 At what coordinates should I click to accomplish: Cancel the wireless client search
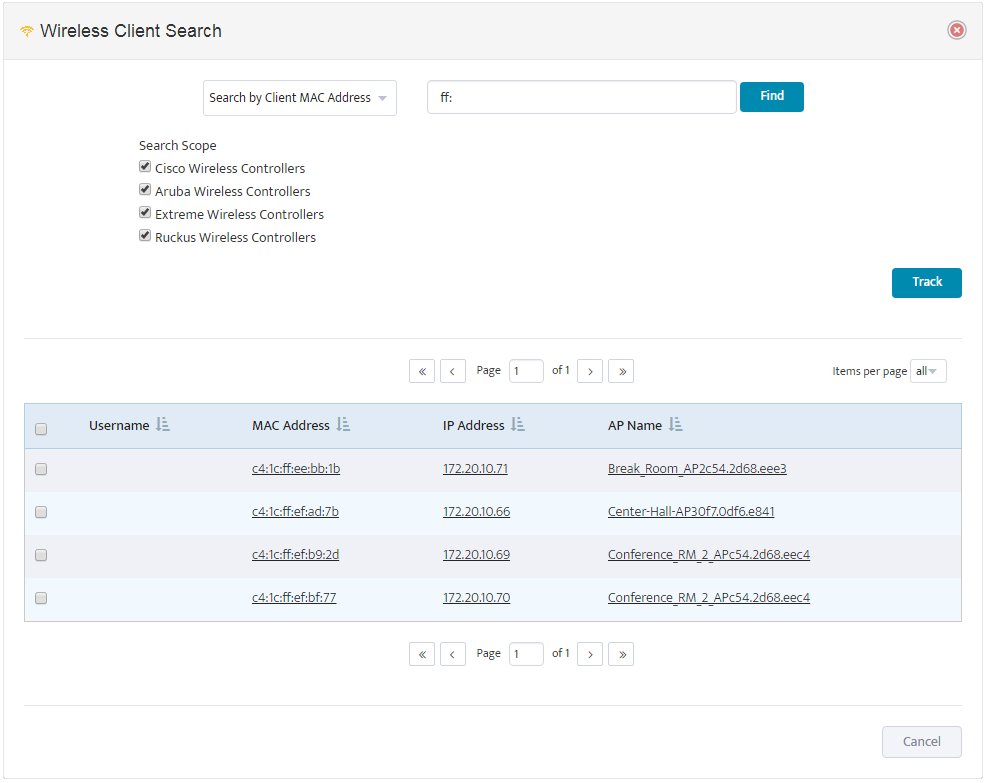click(x=922, y=741)
